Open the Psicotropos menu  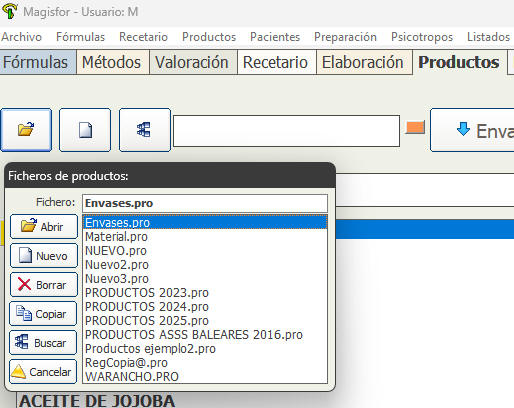[422, 37]
